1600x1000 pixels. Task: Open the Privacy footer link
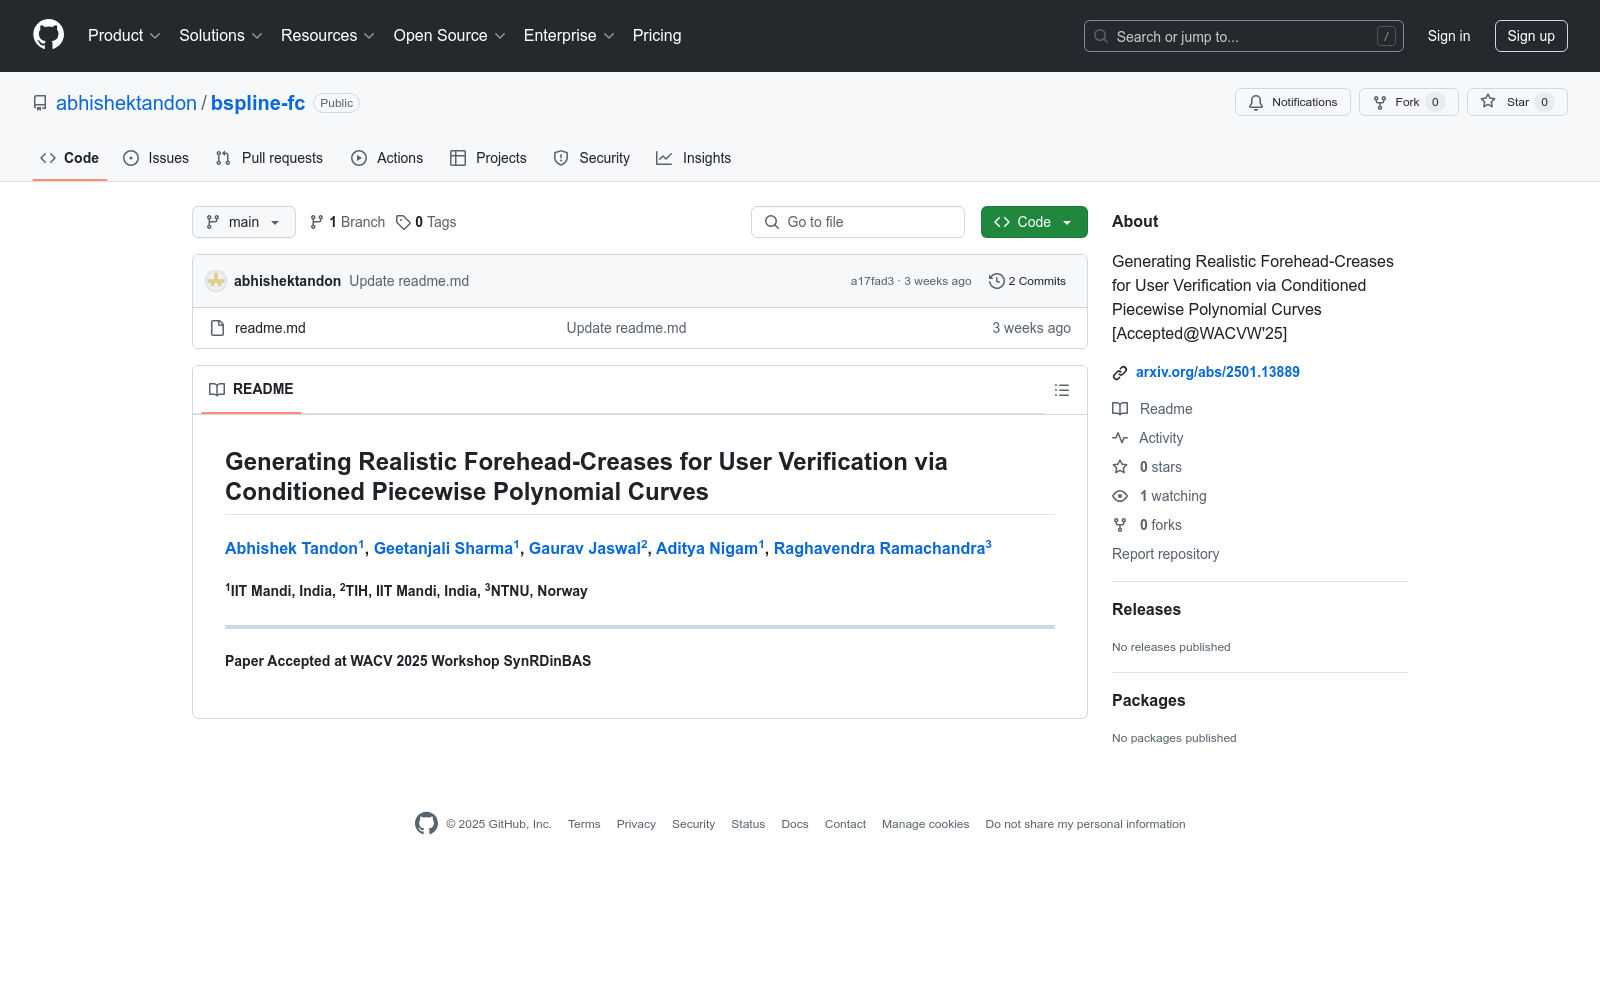point(636,824)
